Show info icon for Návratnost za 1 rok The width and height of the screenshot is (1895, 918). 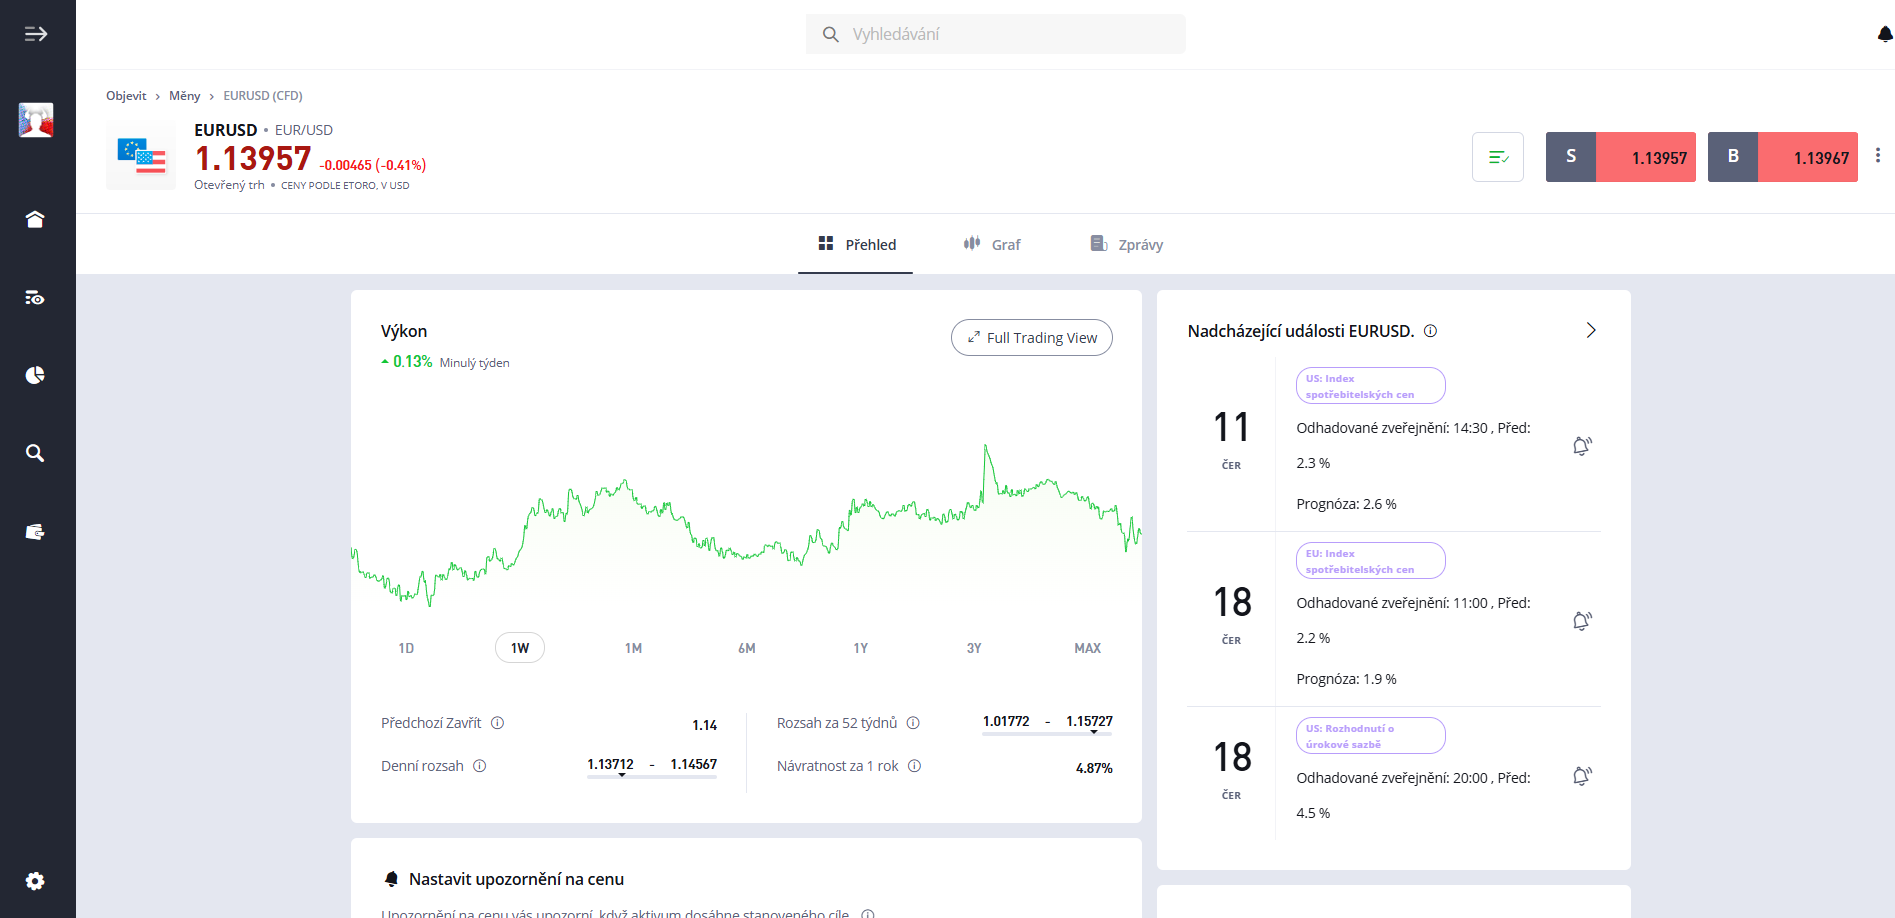[x=915, y=766]
